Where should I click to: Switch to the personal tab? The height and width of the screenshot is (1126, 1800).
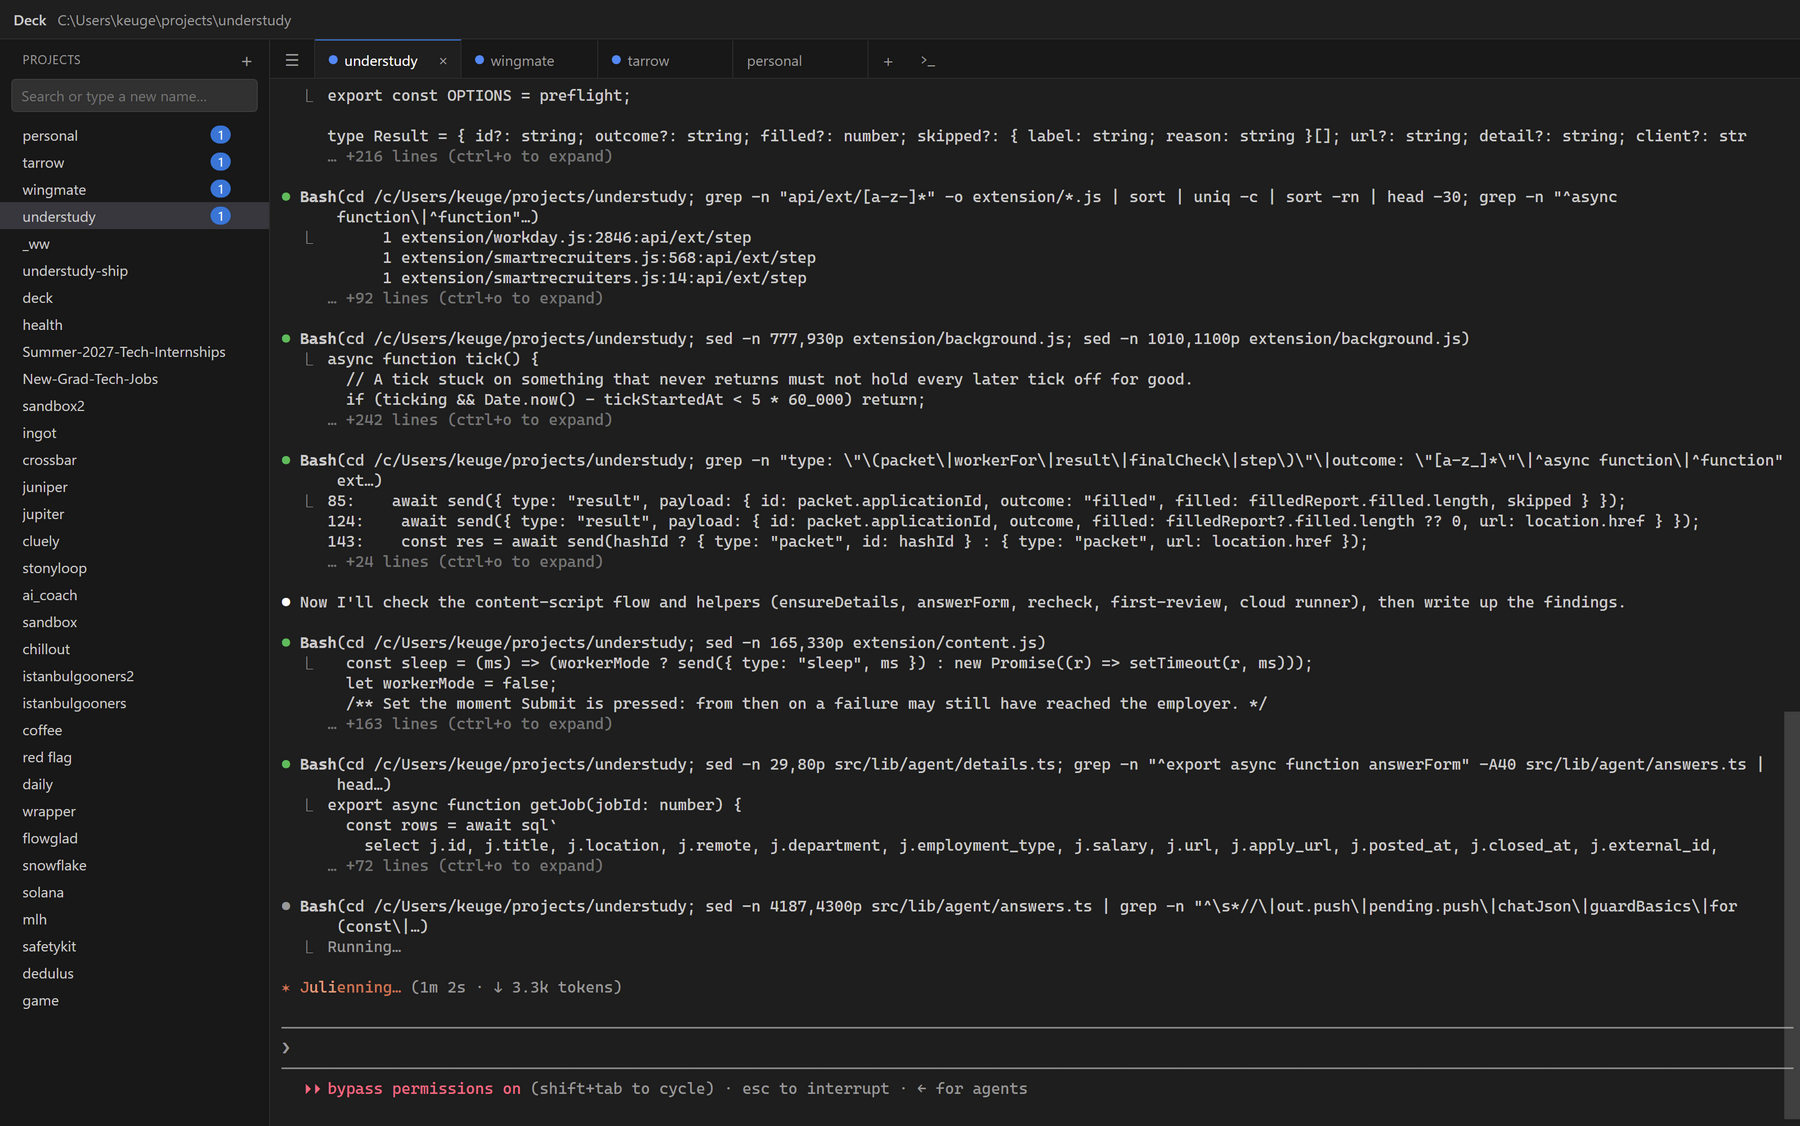[x=800, y=60]
